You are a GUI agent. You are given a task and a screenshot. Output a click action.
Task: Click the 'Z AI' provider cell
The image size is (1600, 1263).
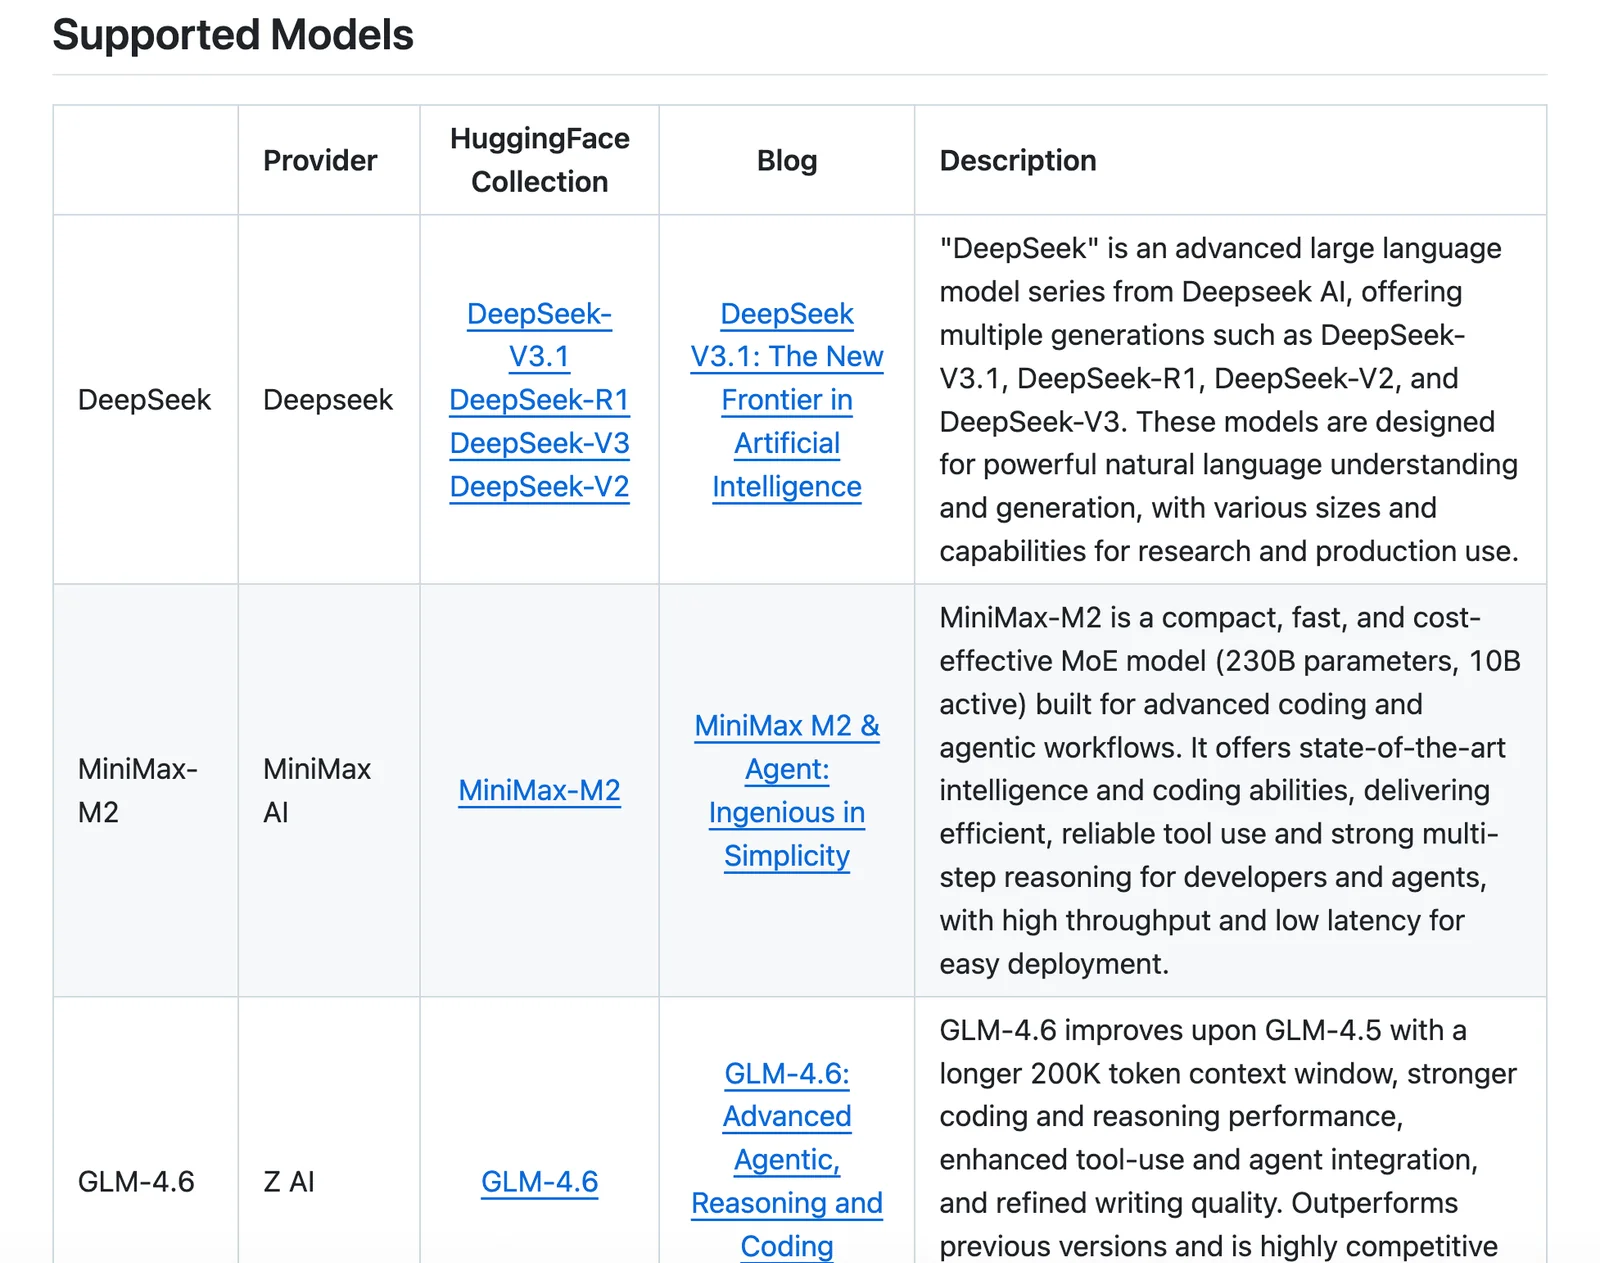point(289,1182)
